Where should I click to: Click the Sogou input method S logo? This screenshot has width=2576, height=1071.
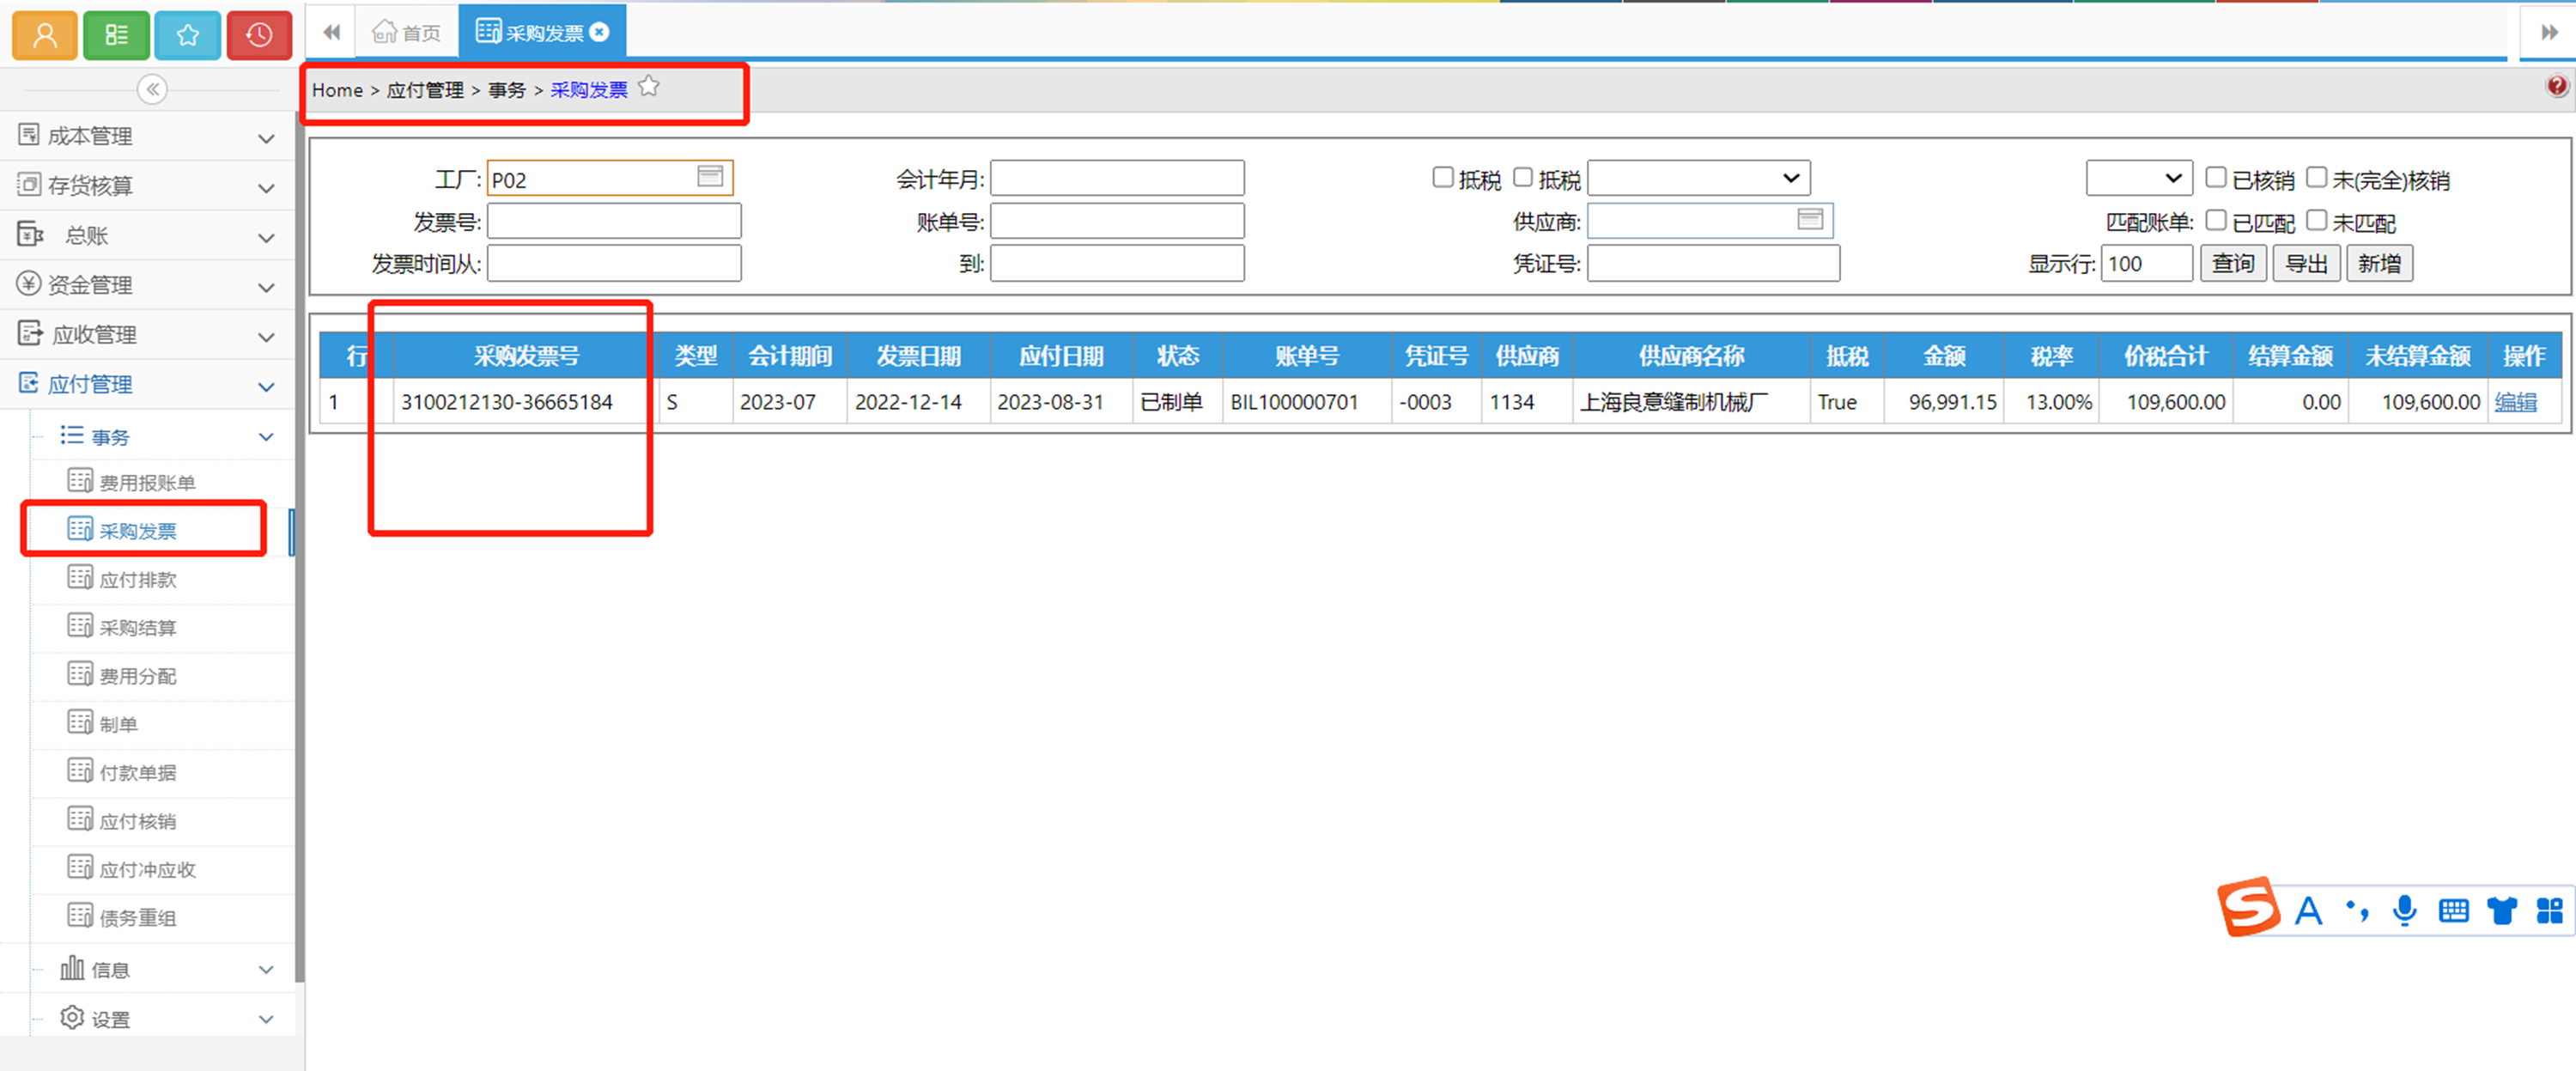(x=2248, y=907)
